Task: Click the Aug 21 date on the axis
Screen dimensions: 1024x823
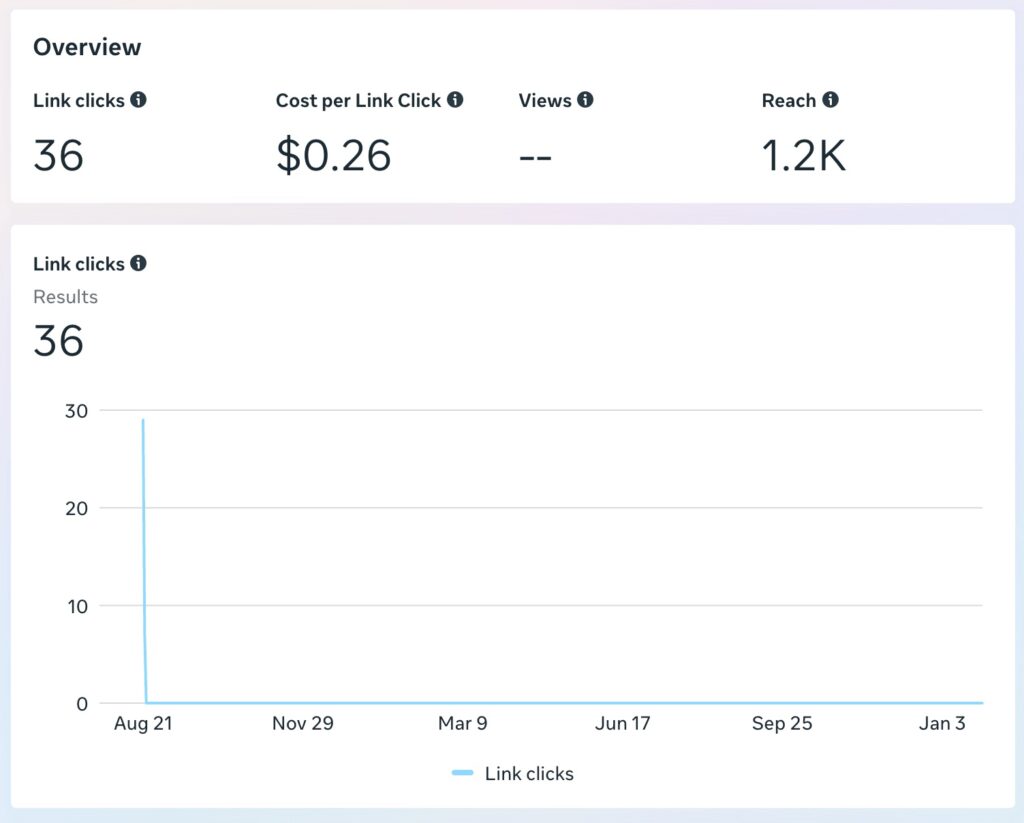Action: click(144, 723)
